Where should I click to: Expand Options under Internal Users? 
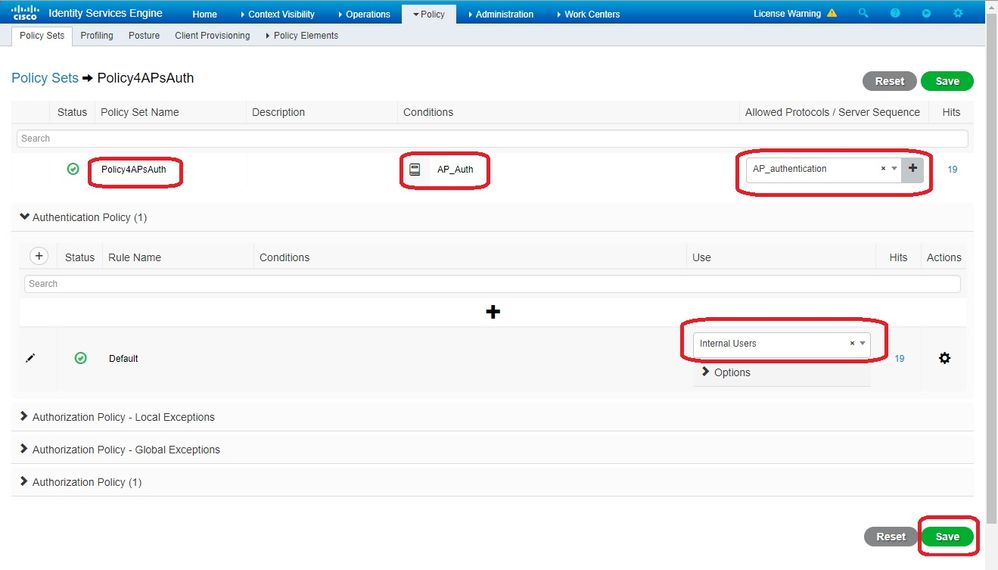[x=726, y=372]
